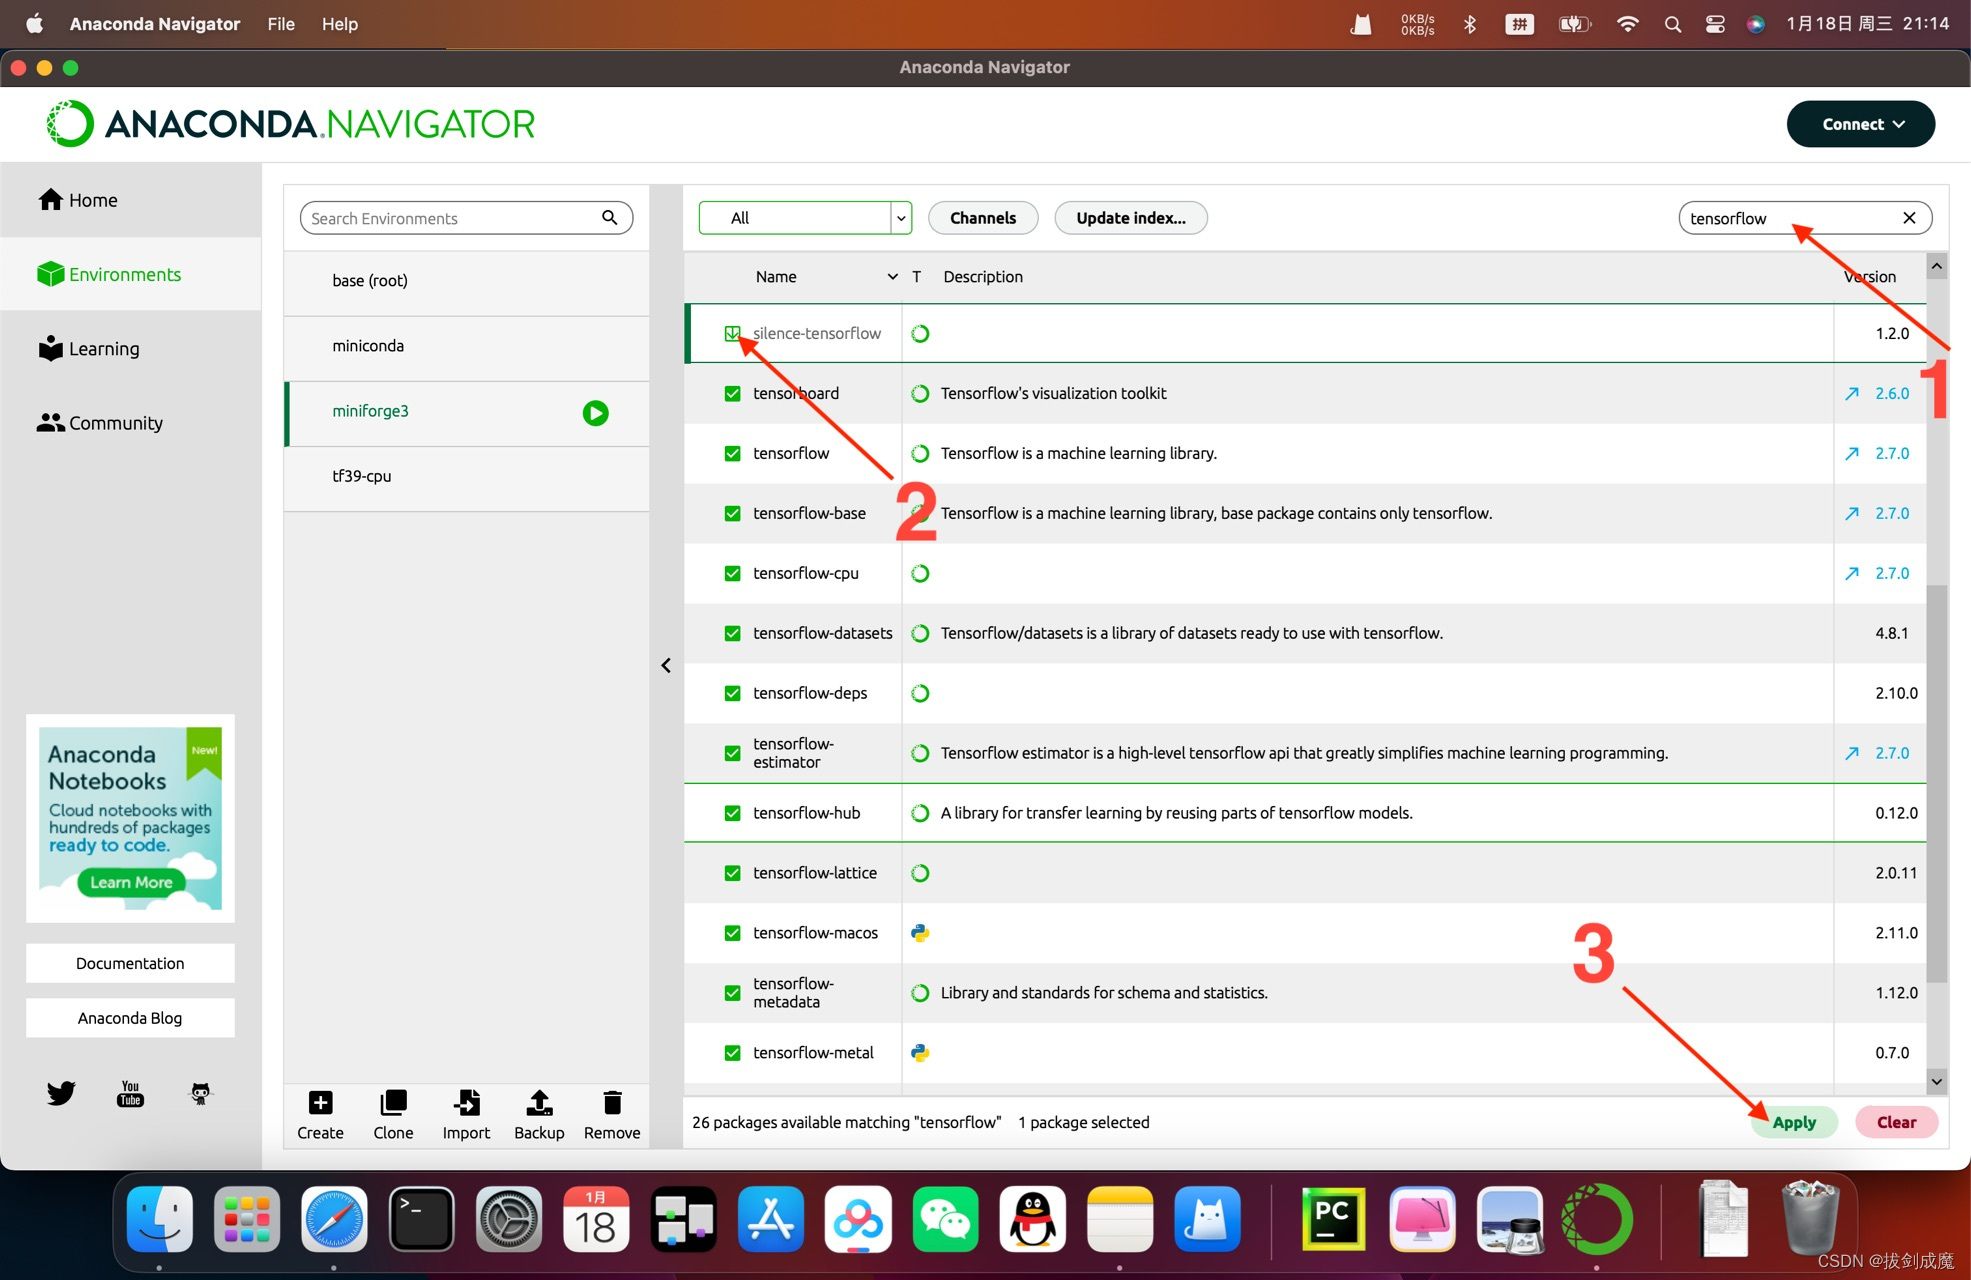This screenshot has width=1971, height=1280.
Task: Open Anaconda's YouTube icon link
Action: (130, 1093)
